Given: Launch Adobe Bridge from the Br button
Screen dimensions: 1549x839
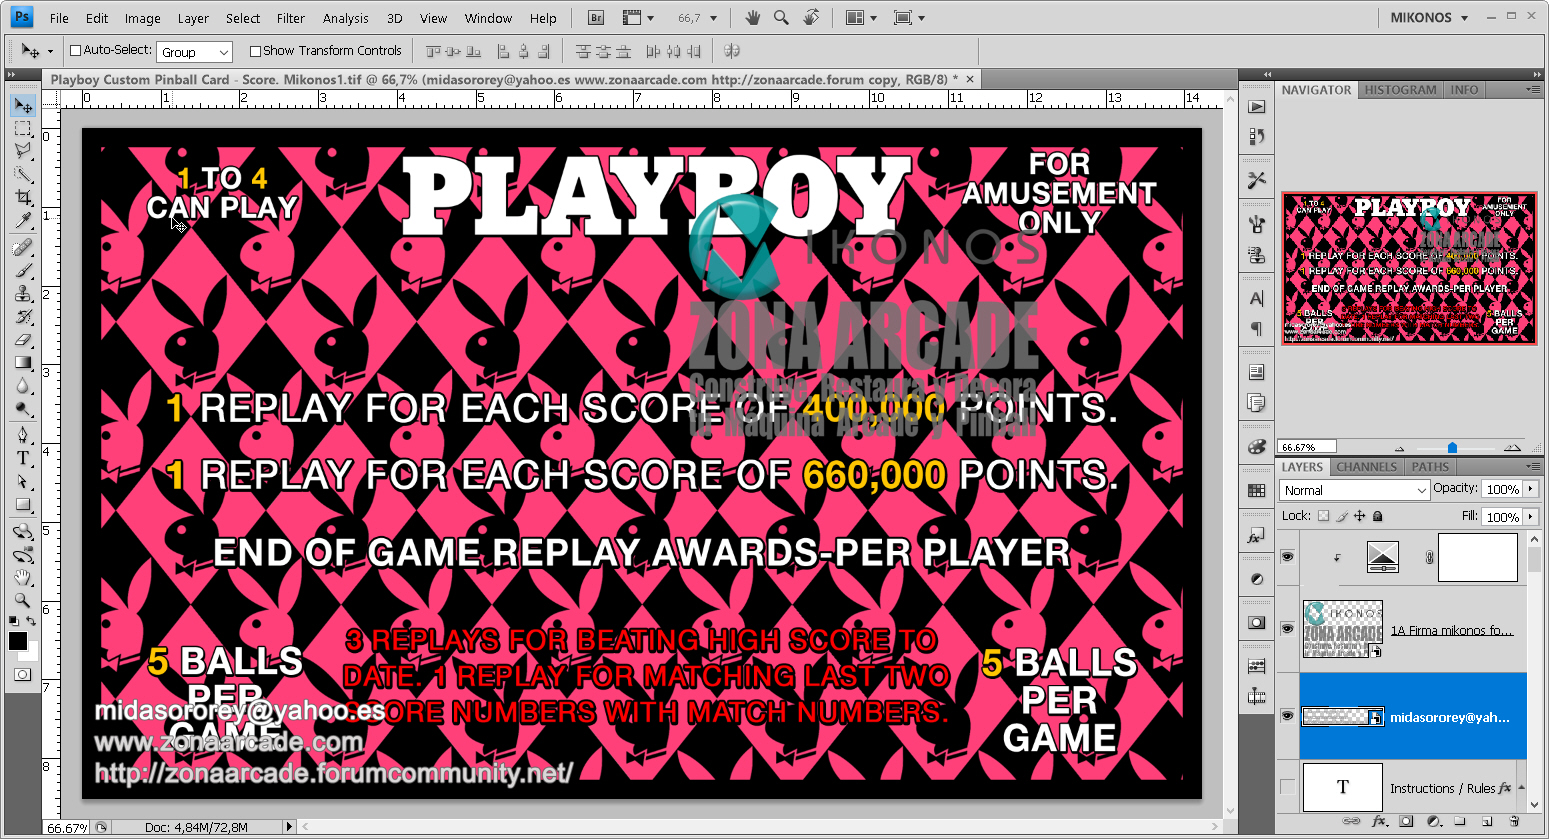Looking at the screenshot, I should pos(596,18).
